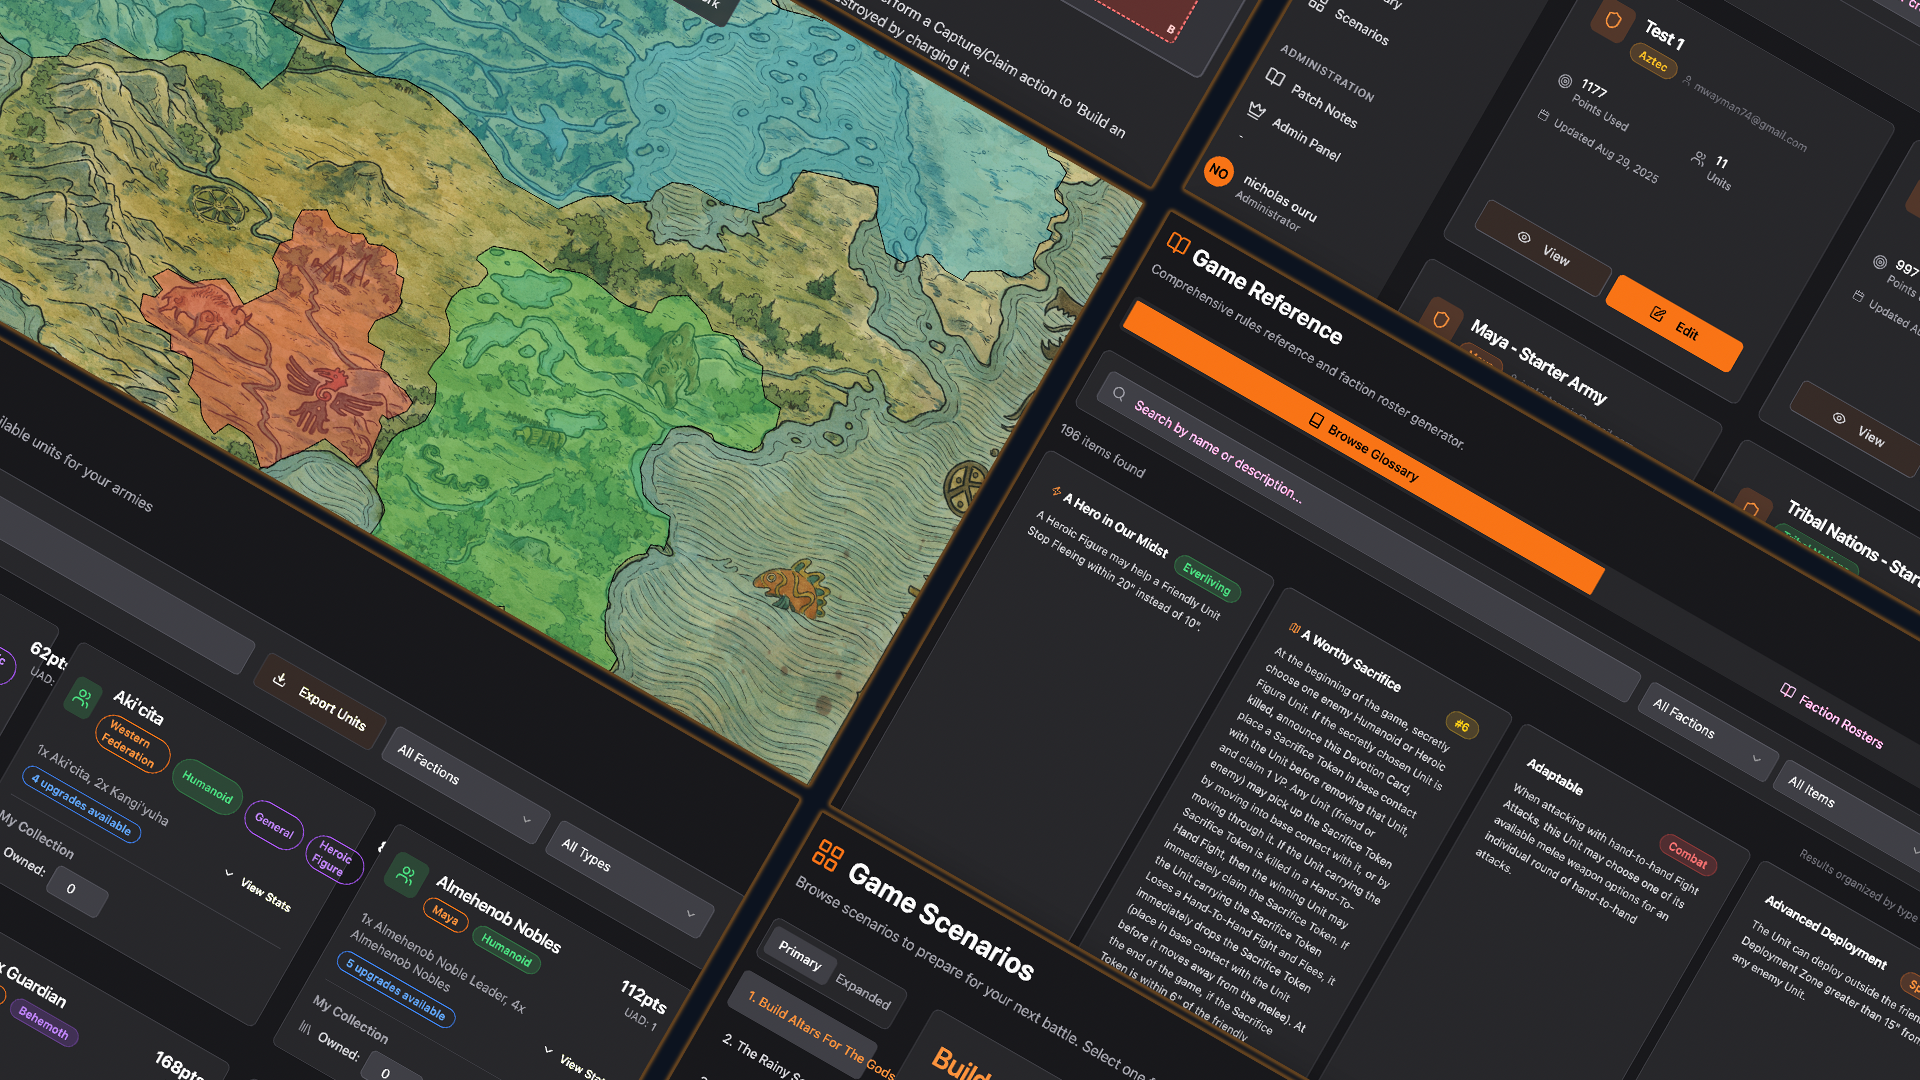Switch to the Primary scenarios tab
The width and height of the screenshot is (1920, 1080).
pos(800,955)
